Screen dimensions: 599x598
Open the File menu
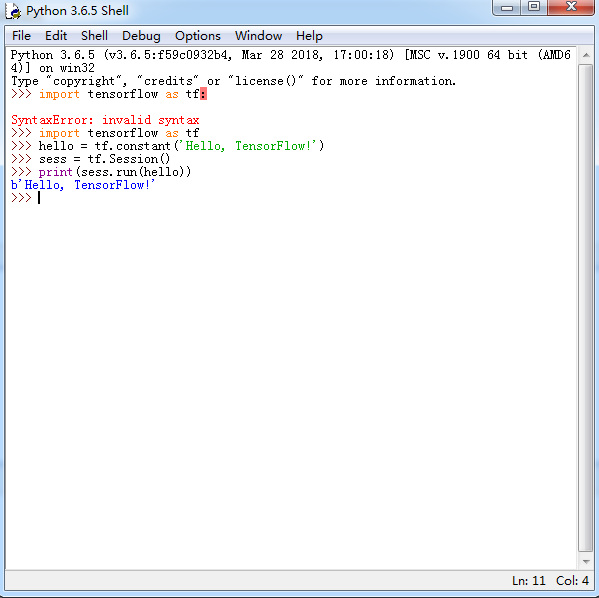point(21,36)
